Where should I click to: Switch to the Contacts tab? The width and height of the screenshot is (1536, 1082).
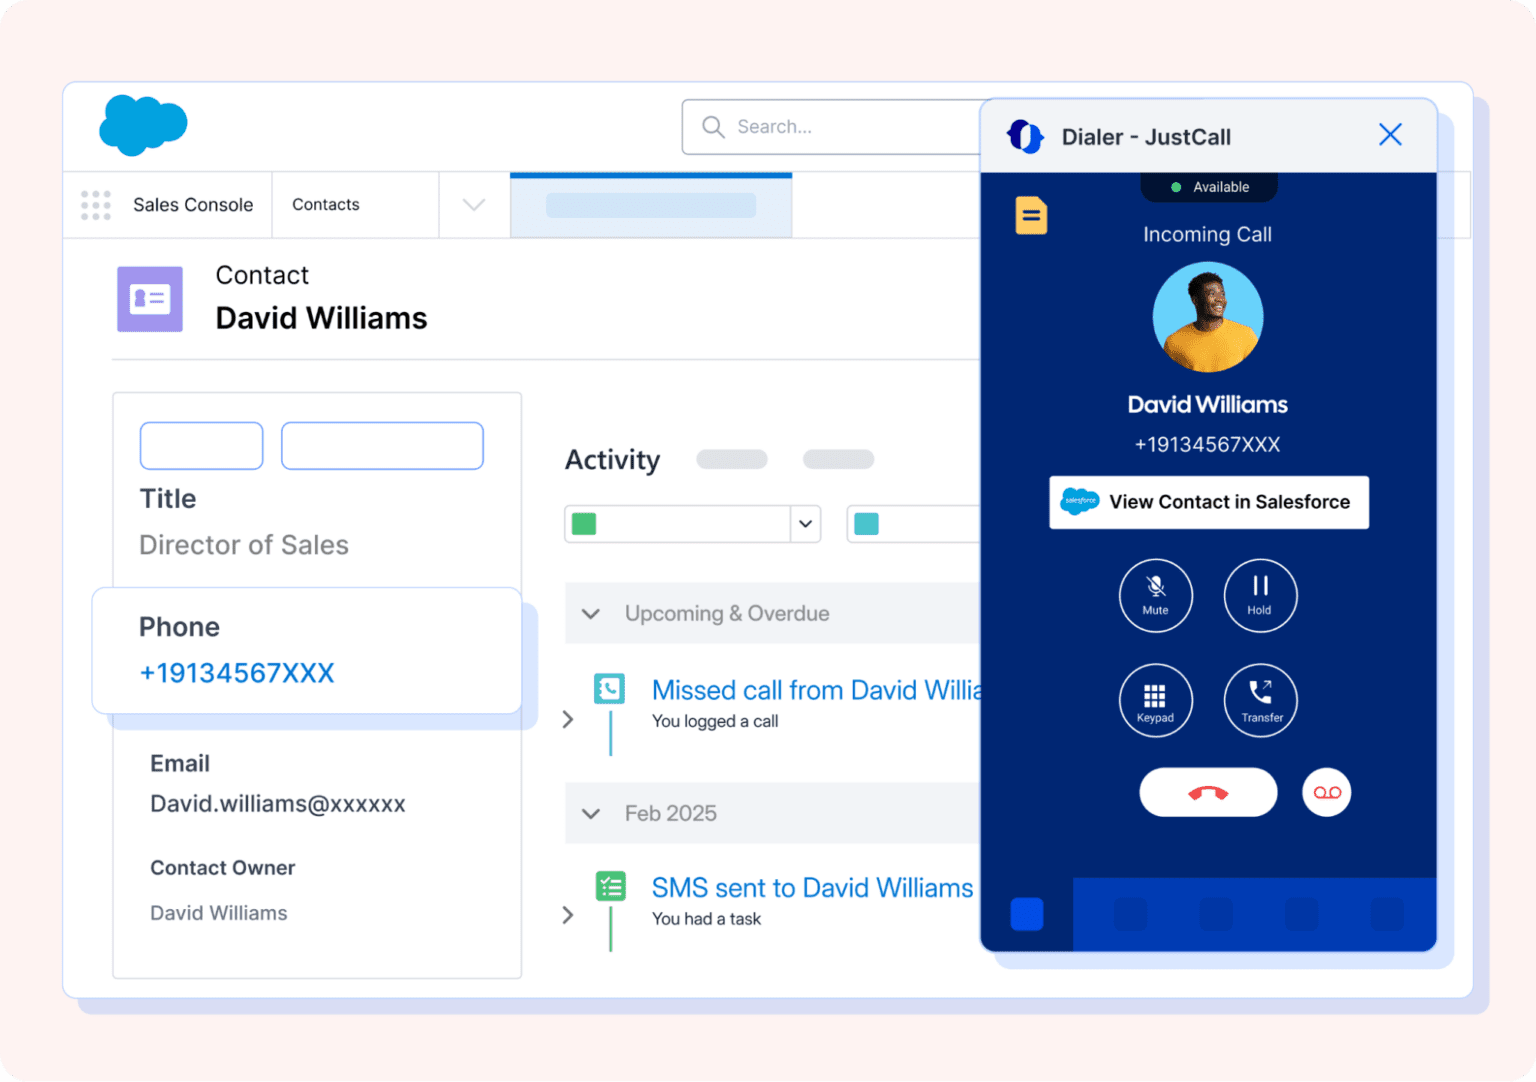[325, 204]
